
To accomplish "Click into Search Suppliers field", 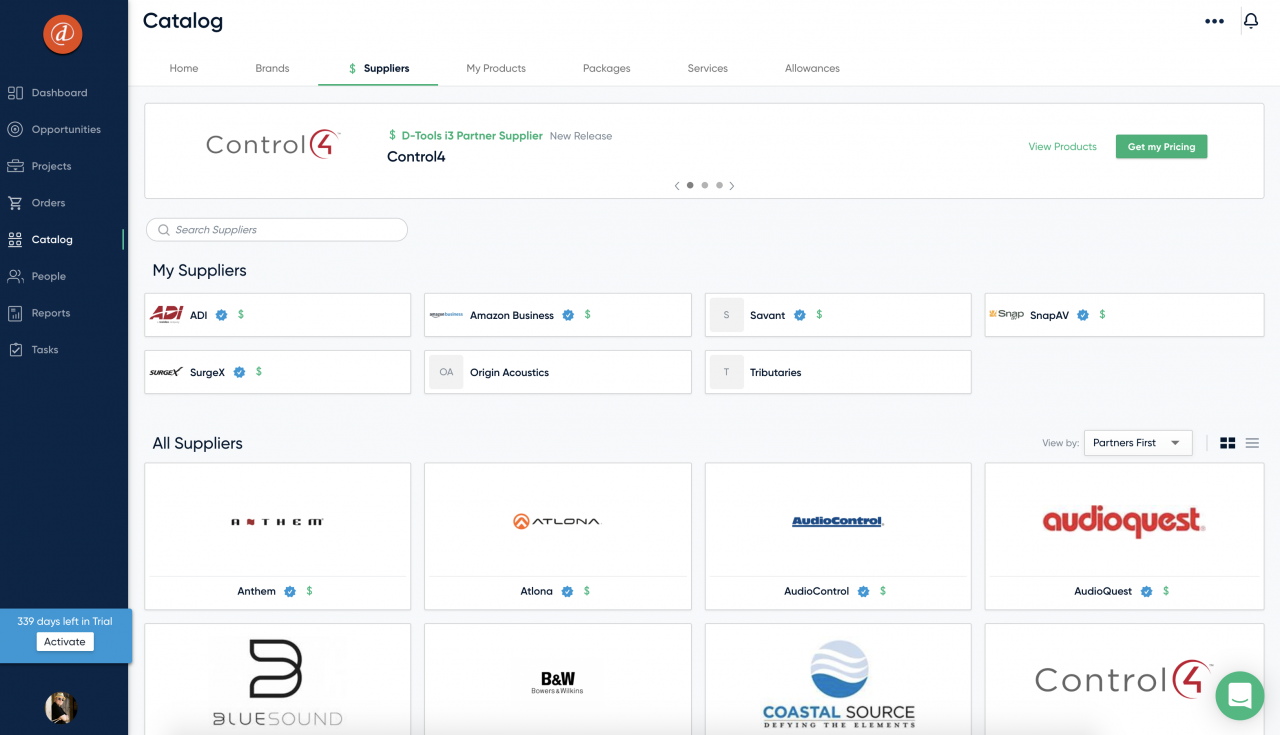I will tap(277, 230).
